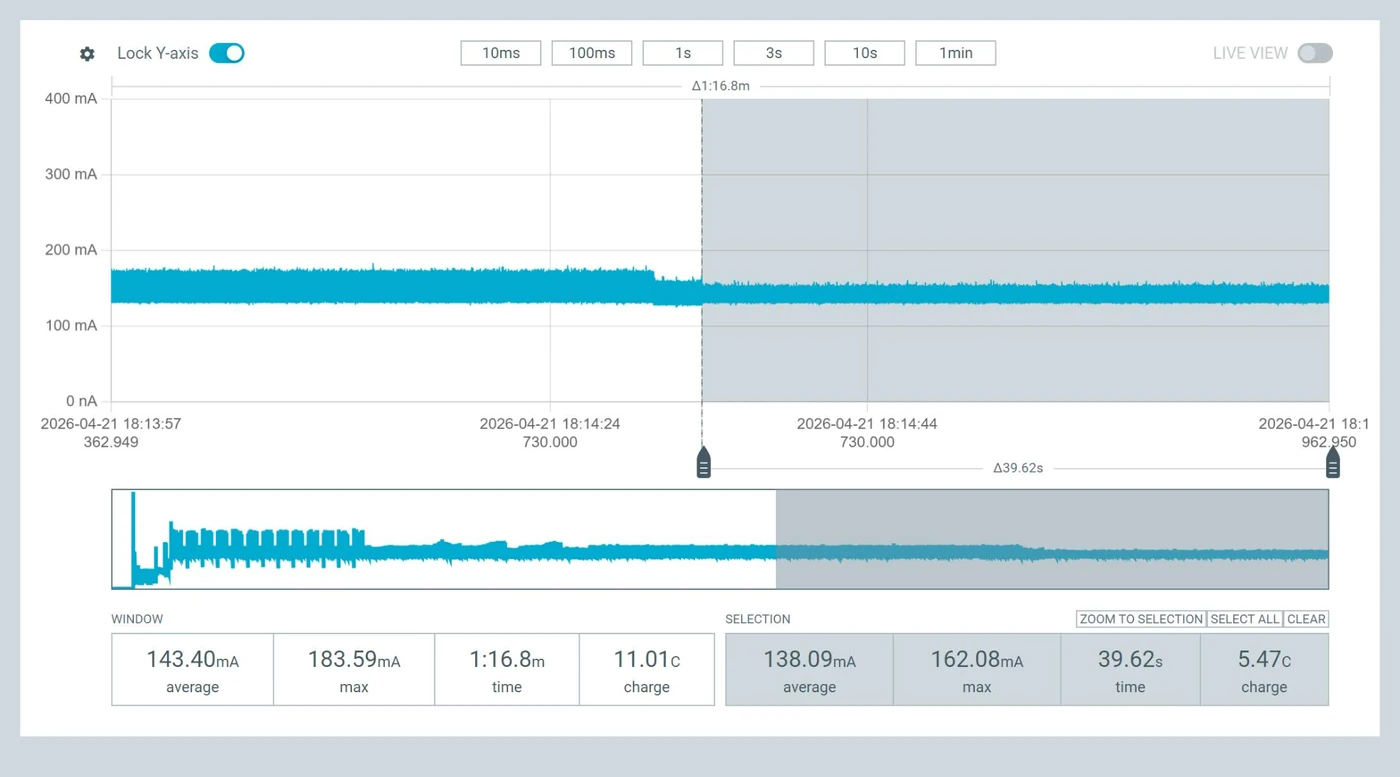
Task: Click the LIVE VIEW label text
Action: tap(1250, 53)
